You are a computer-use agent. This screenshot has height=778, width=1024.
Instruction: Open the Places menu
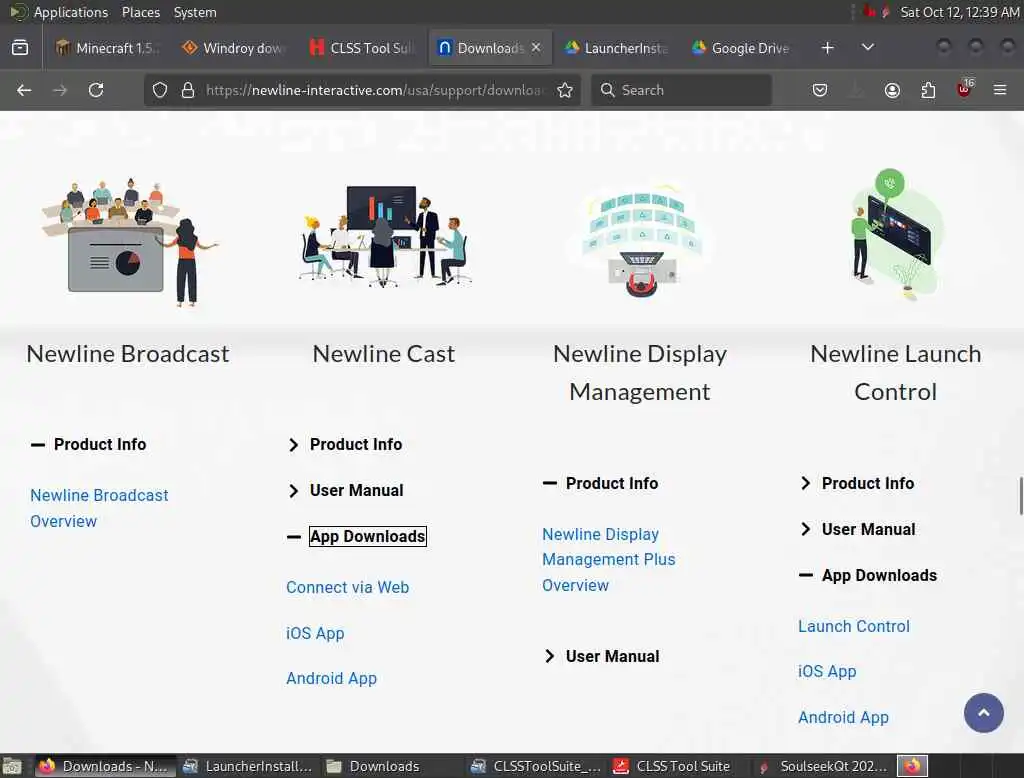(140, 12)
